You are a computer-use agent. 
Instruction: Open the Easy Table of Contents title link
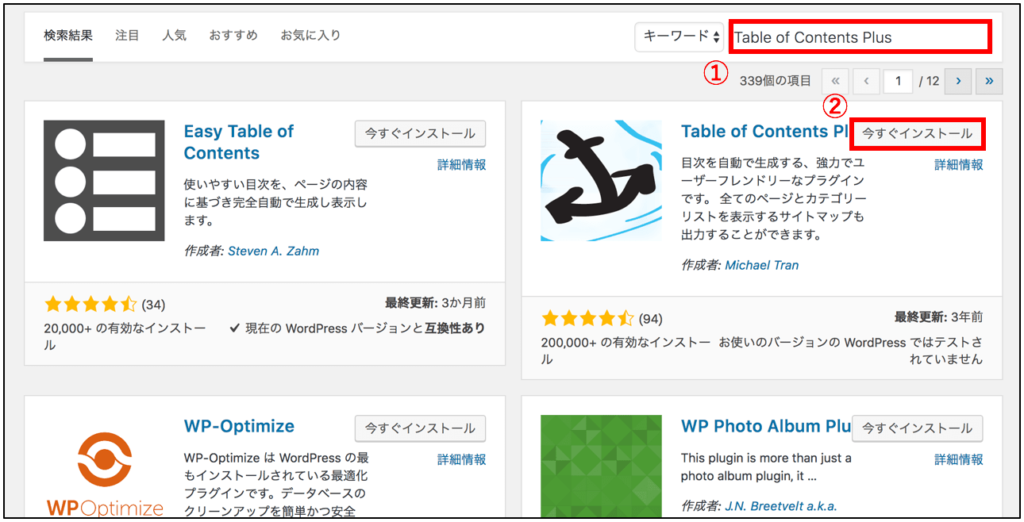click(x=239, y=142)
